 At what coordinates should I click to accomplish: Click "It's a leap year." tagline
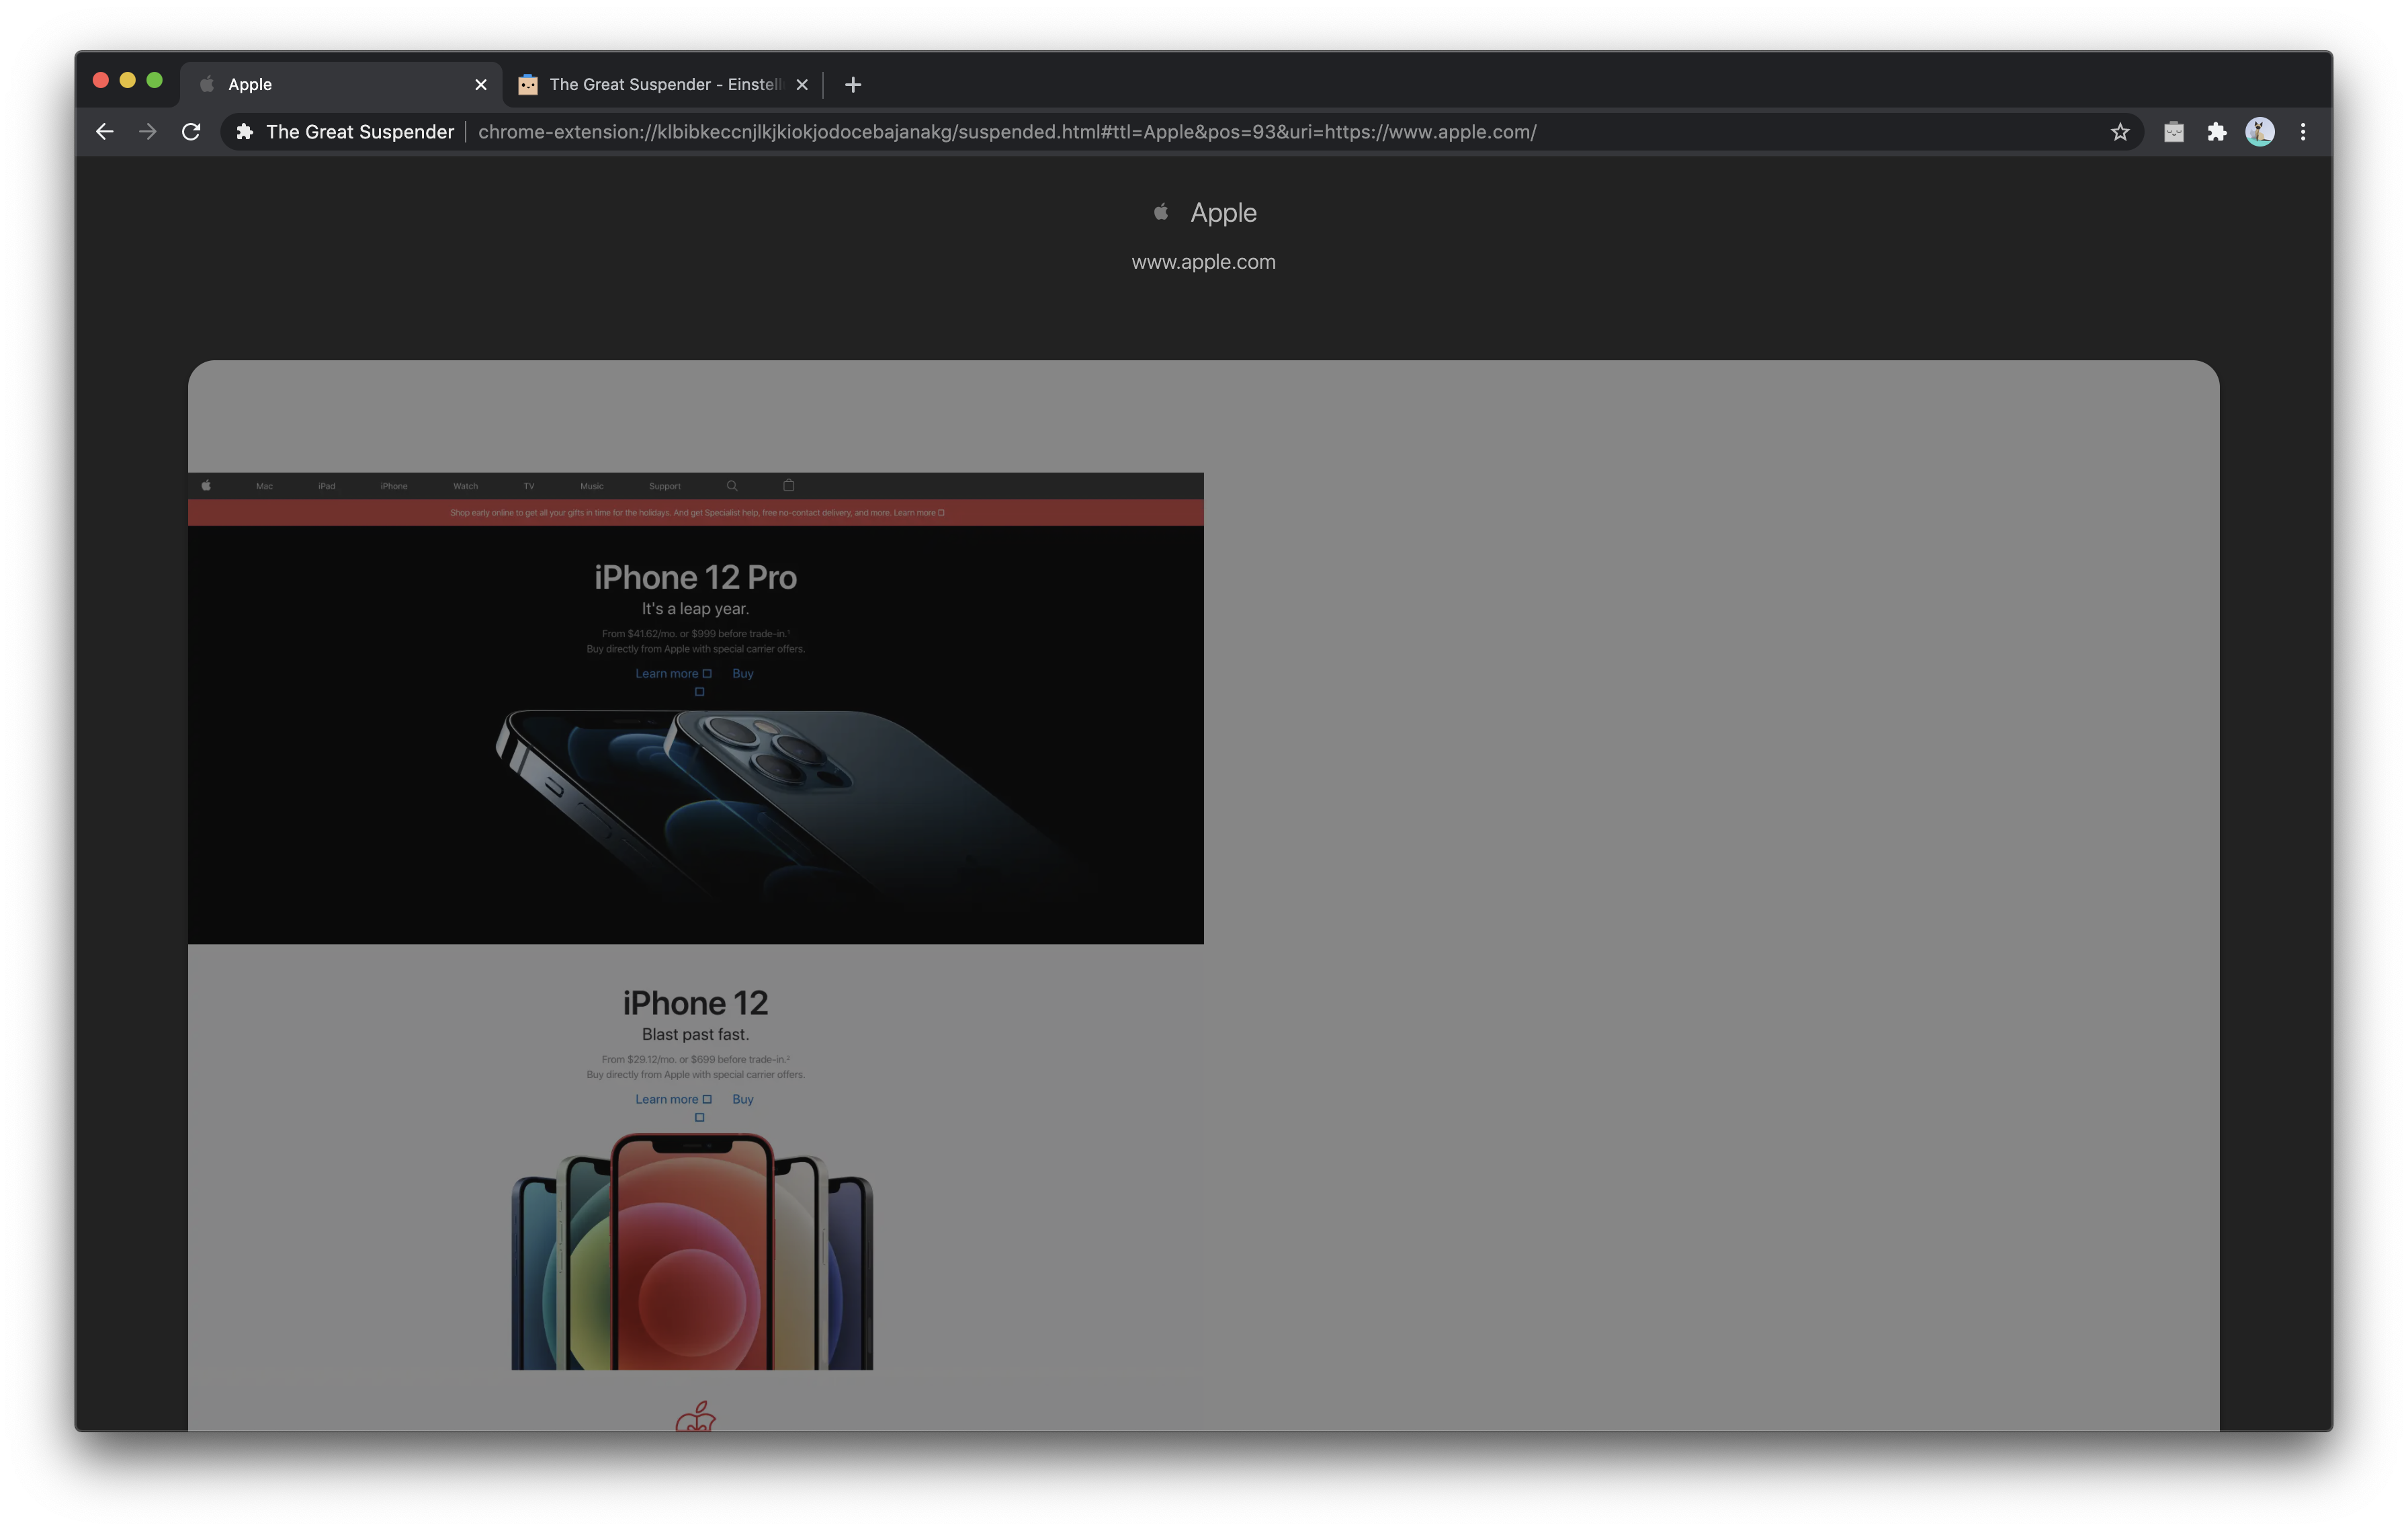pos(696,609)
